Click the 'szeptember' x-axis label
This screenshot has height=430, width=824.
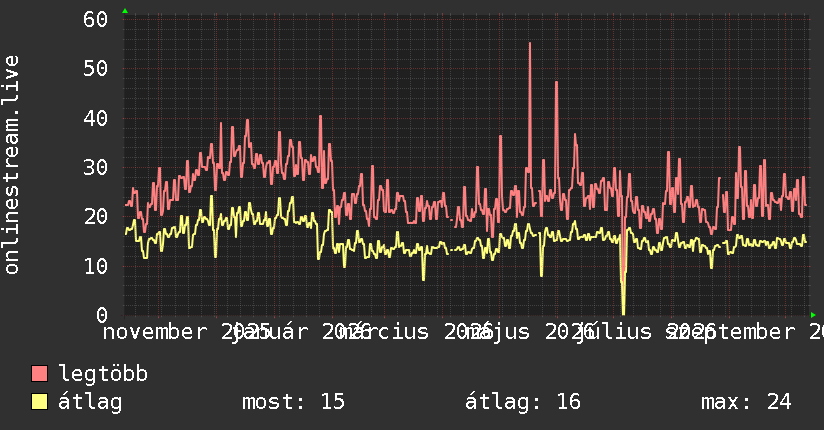732,332
